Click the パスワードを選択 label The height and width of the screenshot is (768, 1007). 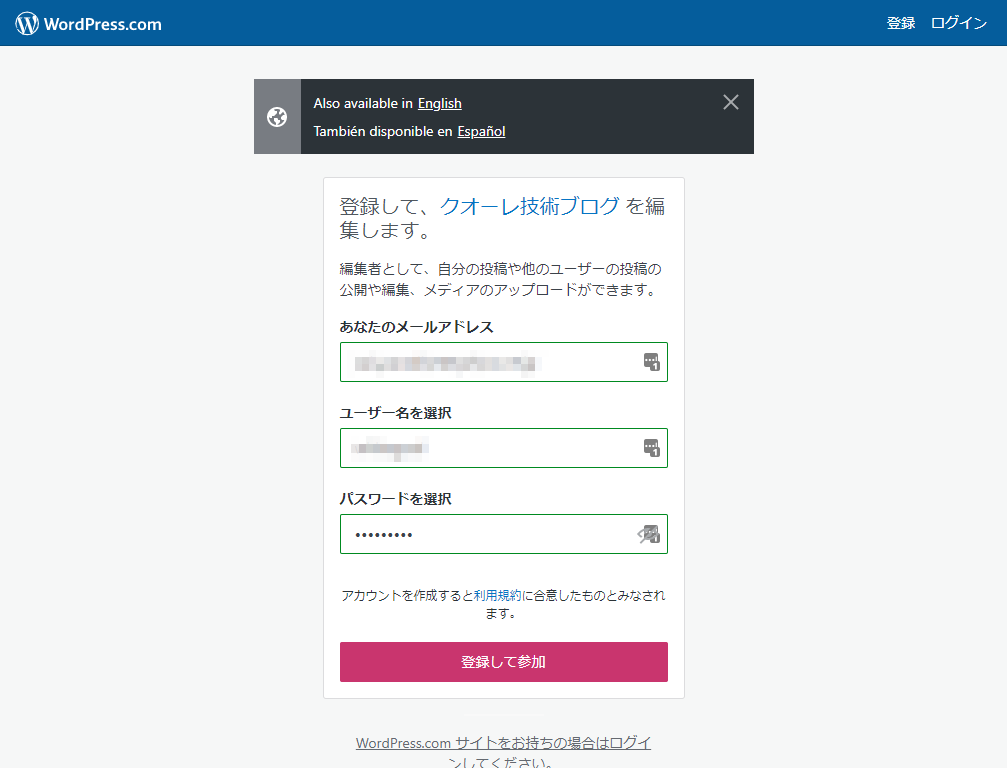(x=395, y=499)
